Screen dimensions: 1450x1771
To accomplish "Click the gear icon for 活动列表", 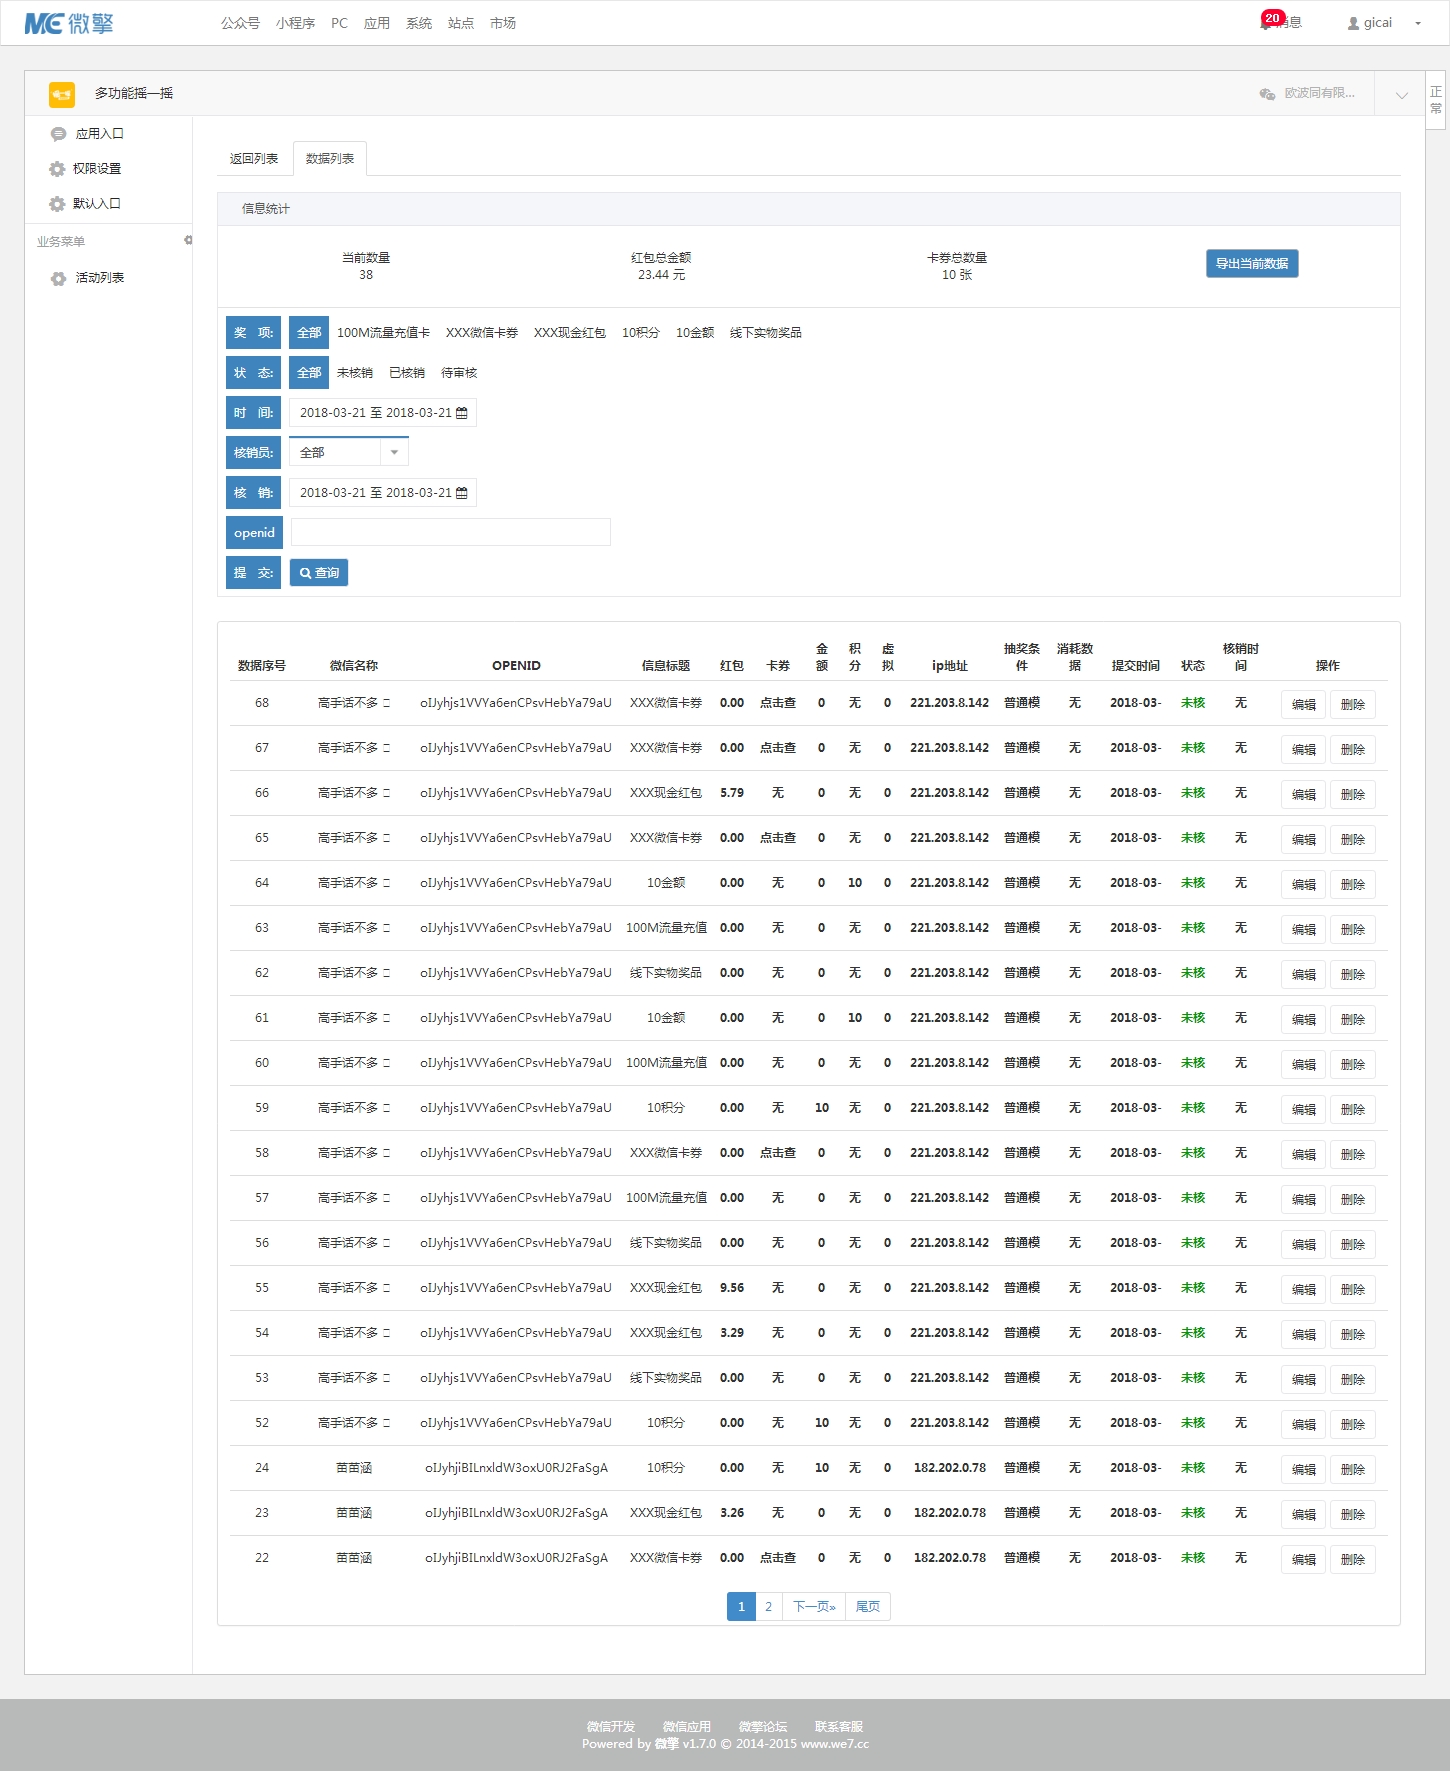I will point(58,278).
